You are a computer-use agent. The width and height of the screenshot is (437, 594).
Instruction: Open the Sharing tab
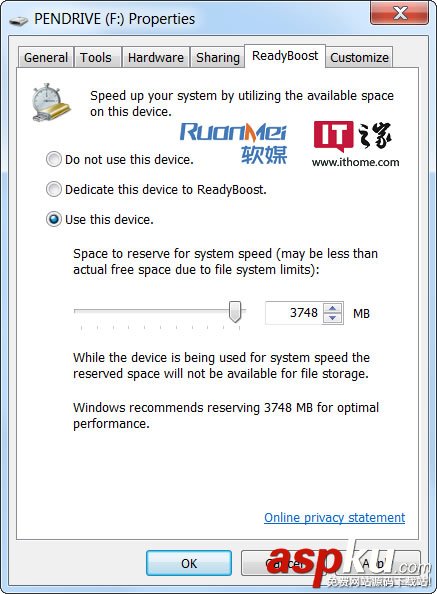[x=217, y=58]
